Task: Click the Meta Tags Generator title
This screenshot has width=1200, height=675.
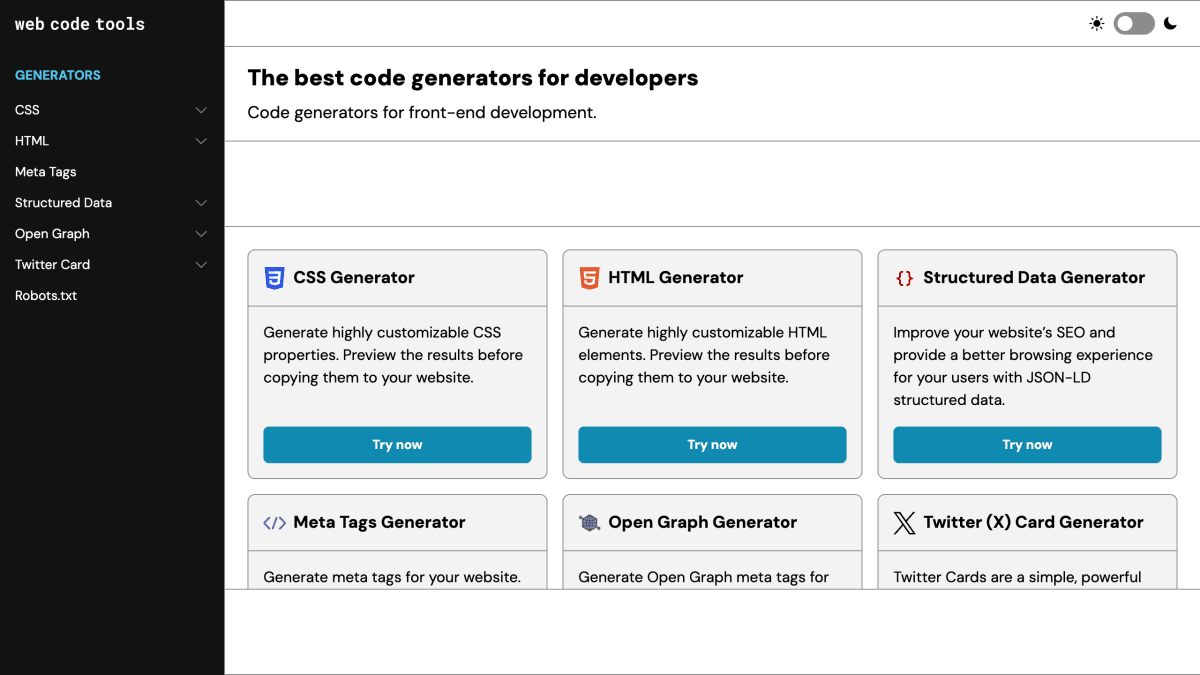Action: [379, 523]
